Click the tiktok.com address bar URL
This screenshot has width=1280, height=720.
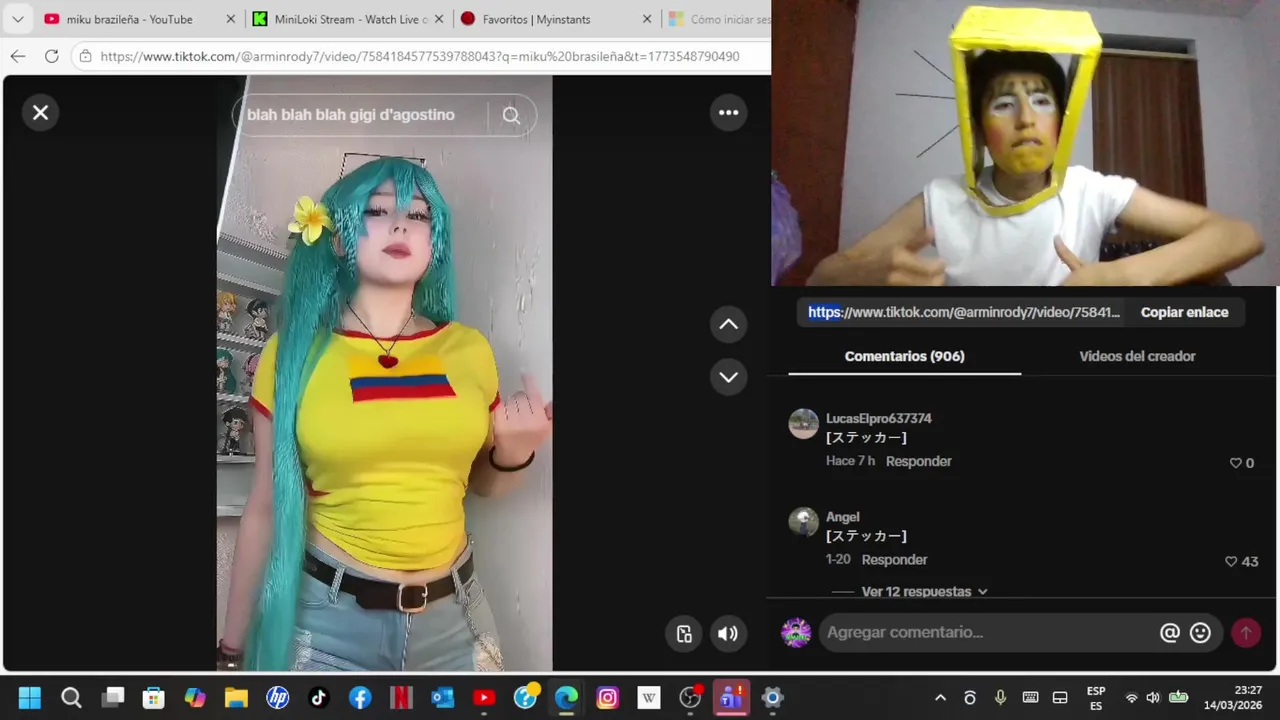420,56
